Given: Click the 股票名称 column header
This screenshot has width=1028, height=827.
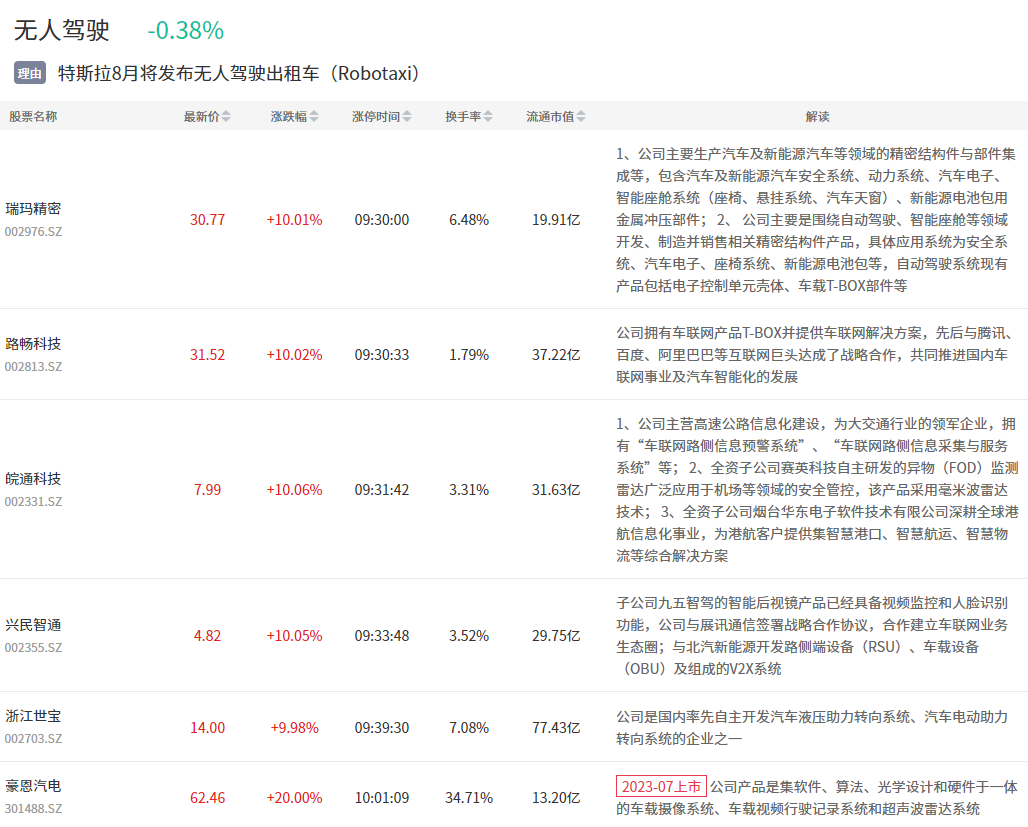Looking at the screenshot, I should tap(33, 117).
